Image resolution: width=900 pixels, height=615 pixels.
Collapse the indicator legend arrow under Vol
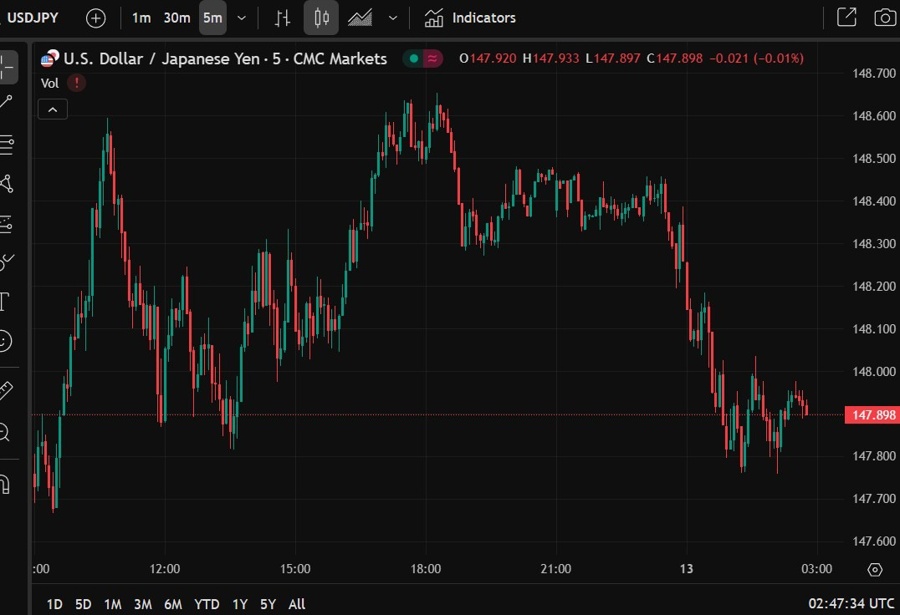tap(53, 109)
